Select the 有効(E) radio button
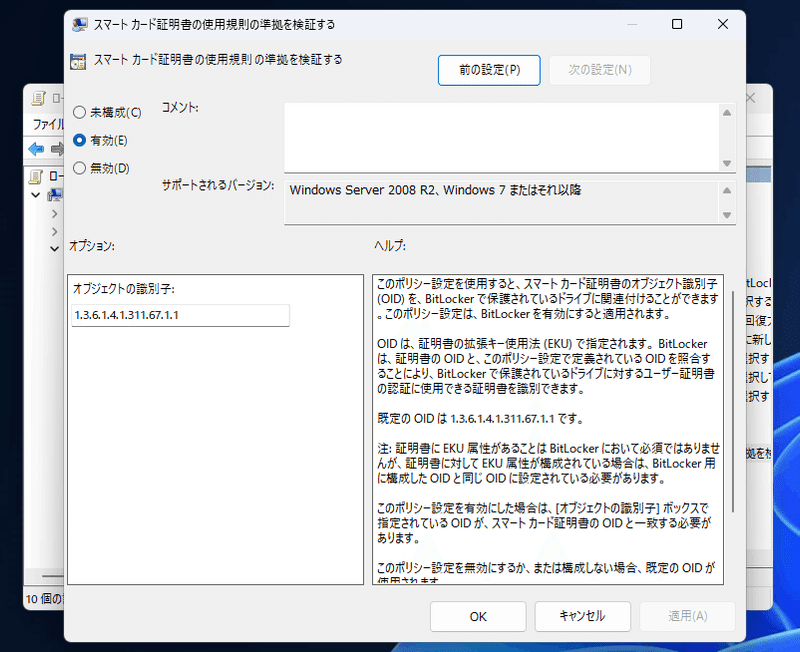This screenshot has width=800, height=652. click(x=79, y=140)
